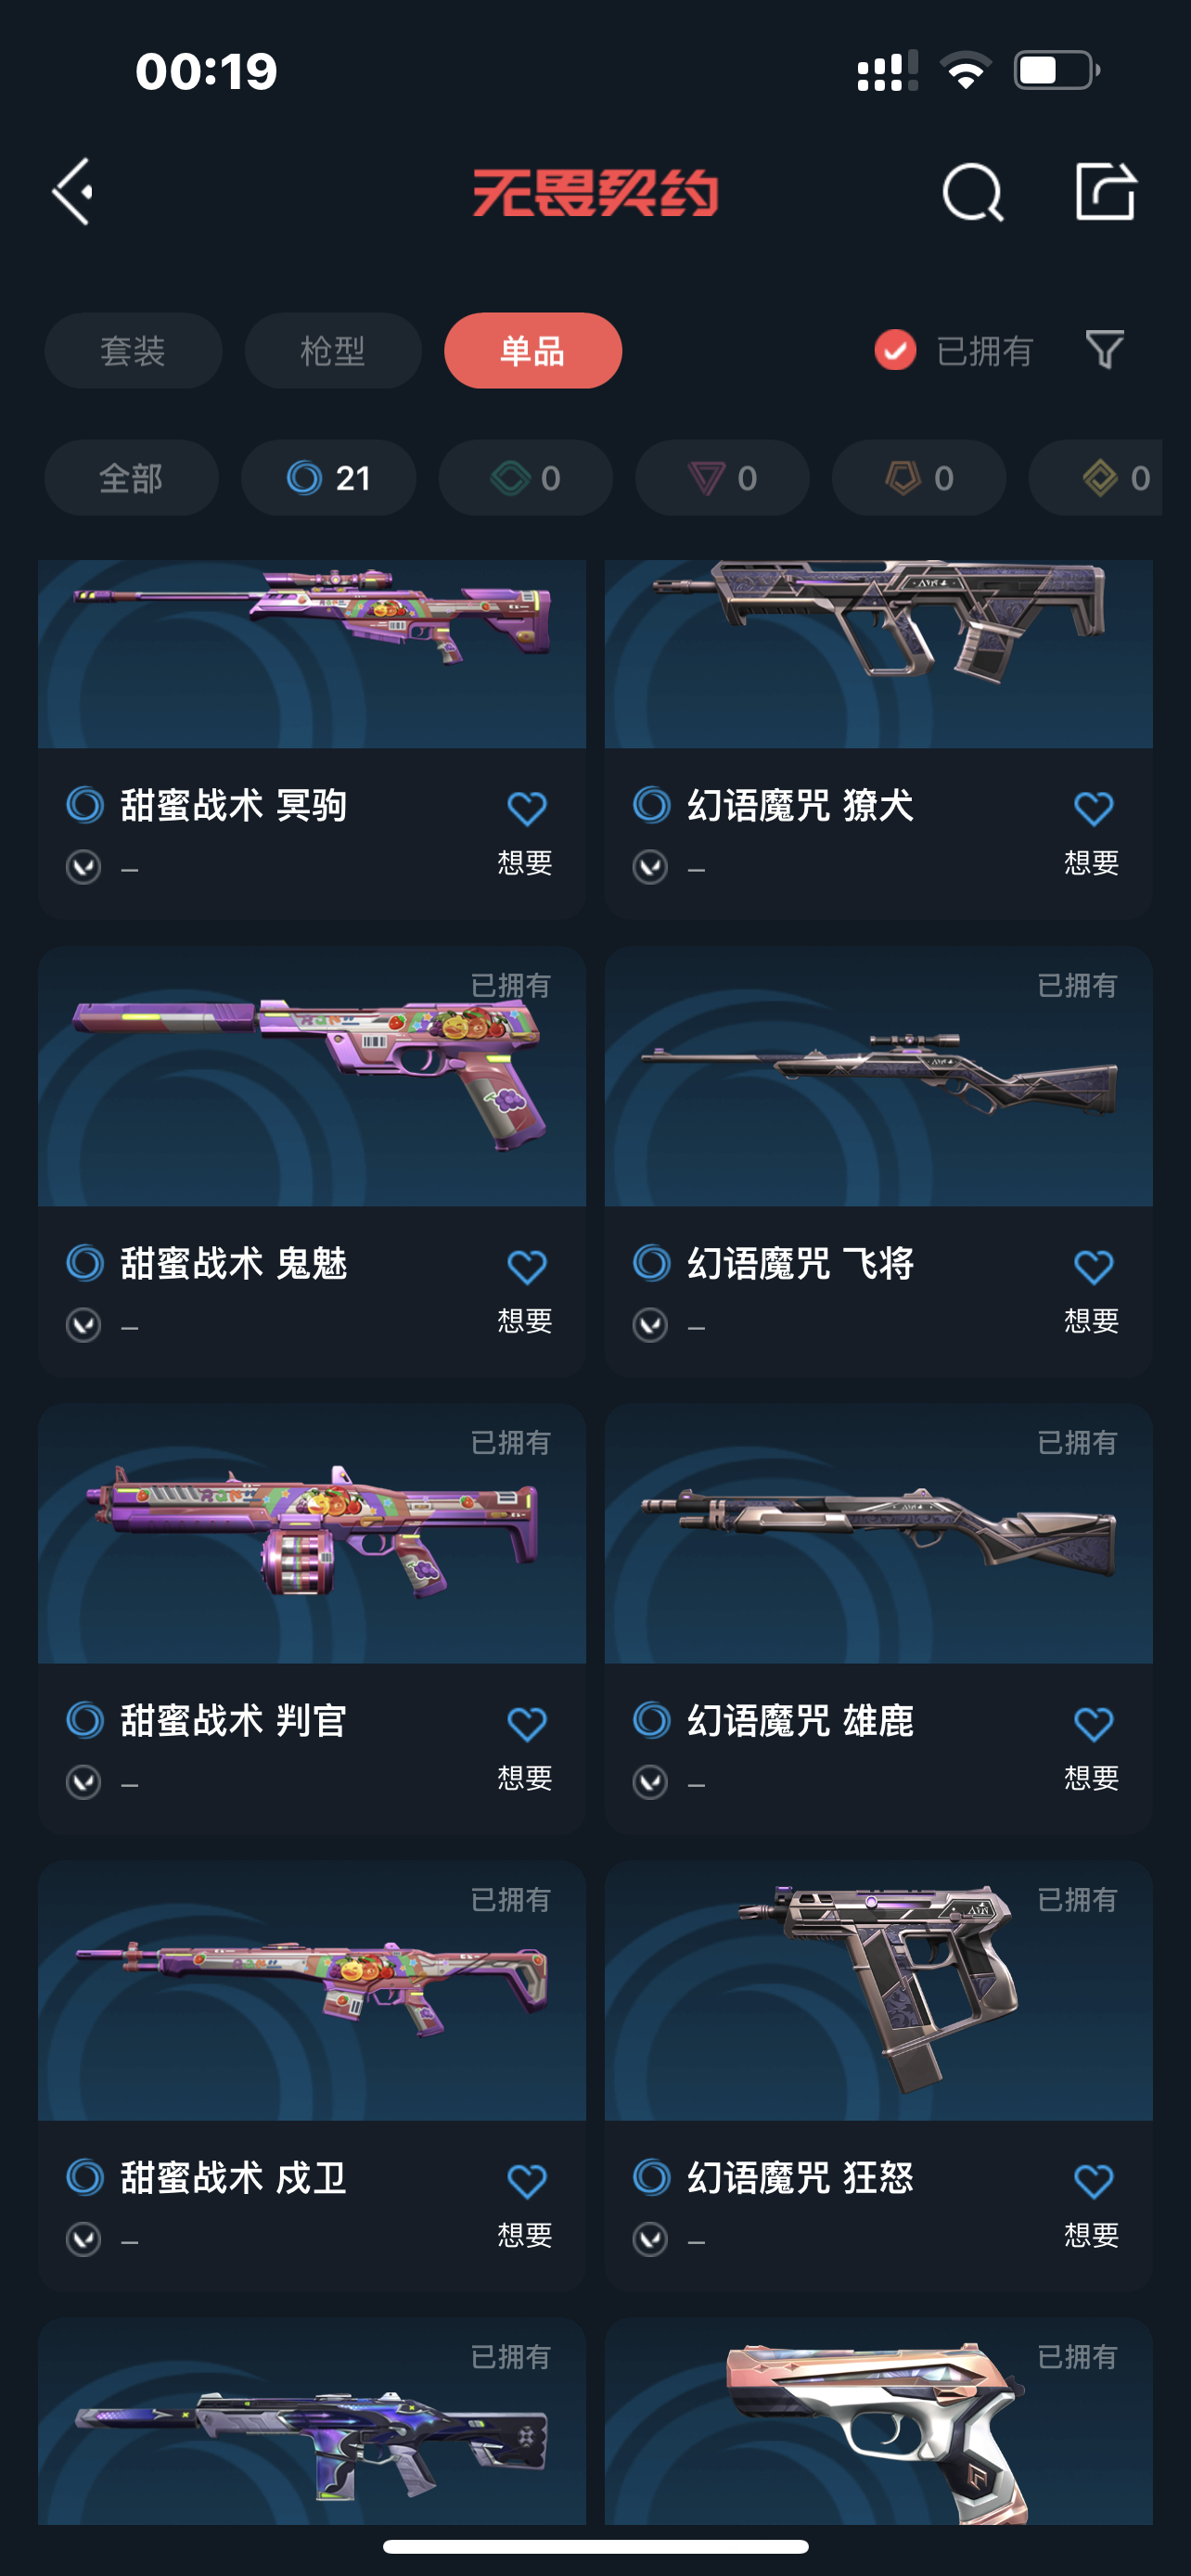
Task: Toggle wishlist heart for 甜蜜战术 判官
Action: (526, 1723)
